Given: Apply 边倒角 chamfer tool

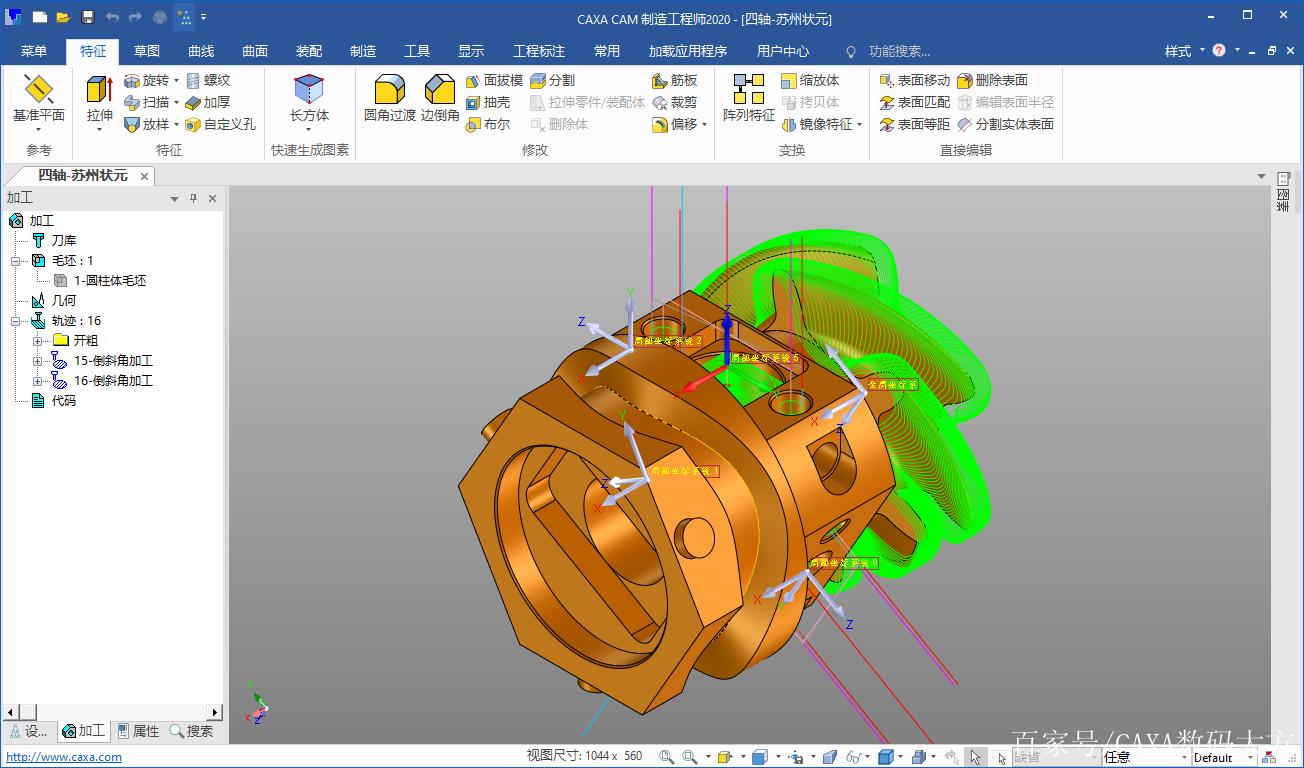Looking at the screenshot, I should tap(440, 98).
